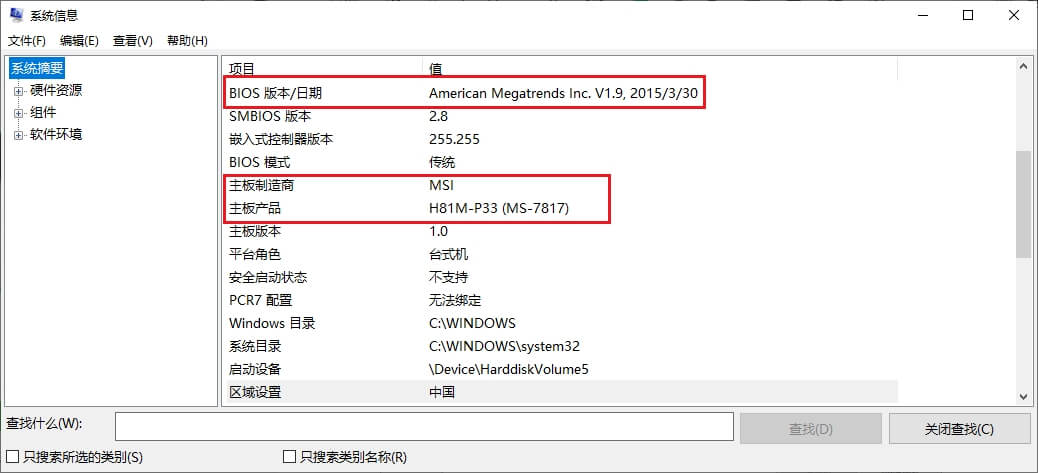Image resolution: width=1038 pixels, height=473 pixels.
Task: Click the 查找(D) button
Action: [810, 429]
